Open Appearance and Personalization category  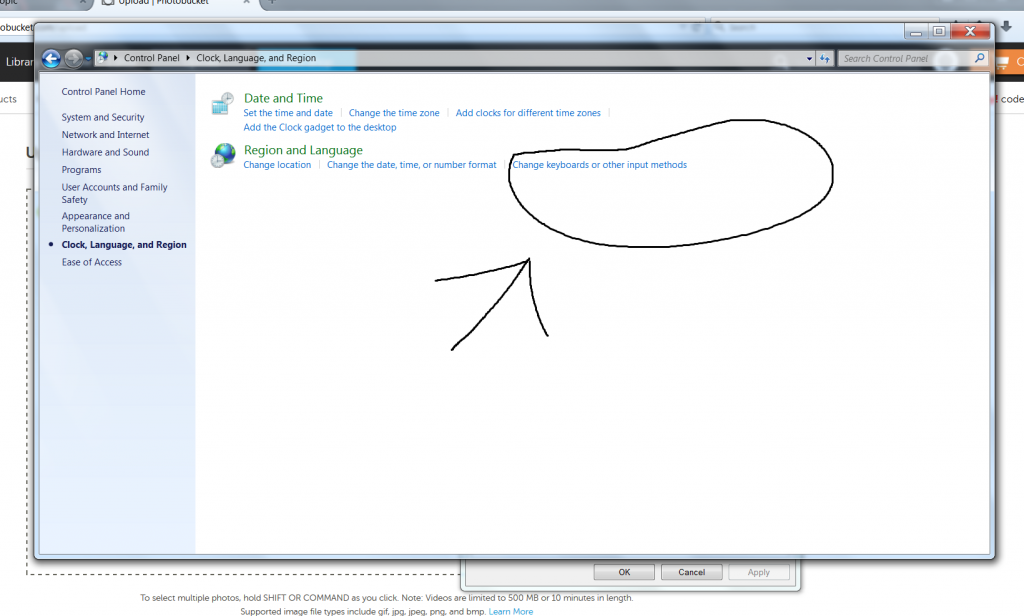[x=95, y=222]
